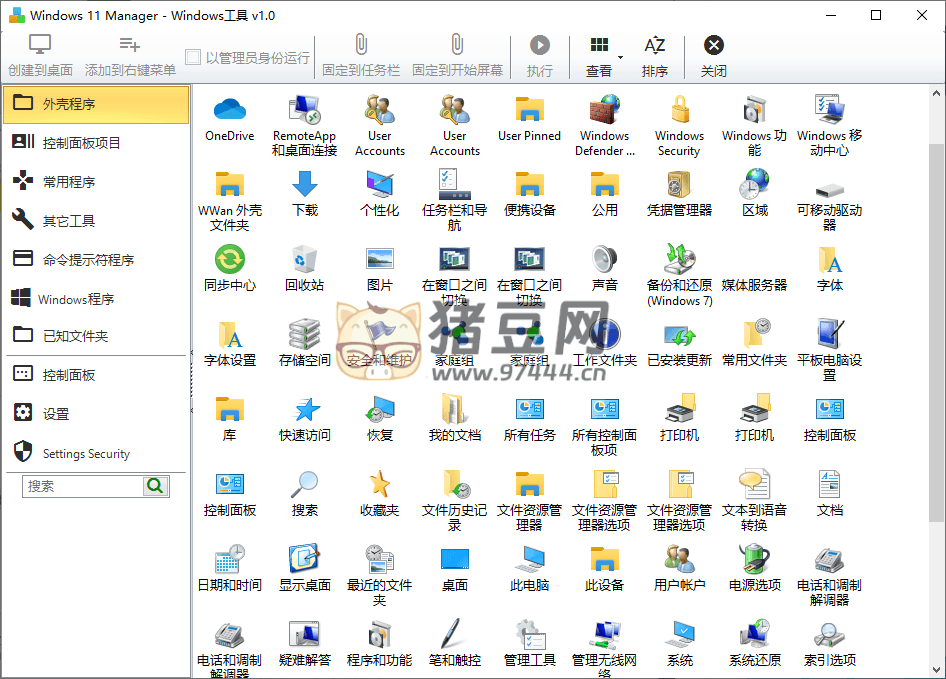Click the 快速访问 star icon
Viewport: 946px width, 679px height.
[304, 410]
